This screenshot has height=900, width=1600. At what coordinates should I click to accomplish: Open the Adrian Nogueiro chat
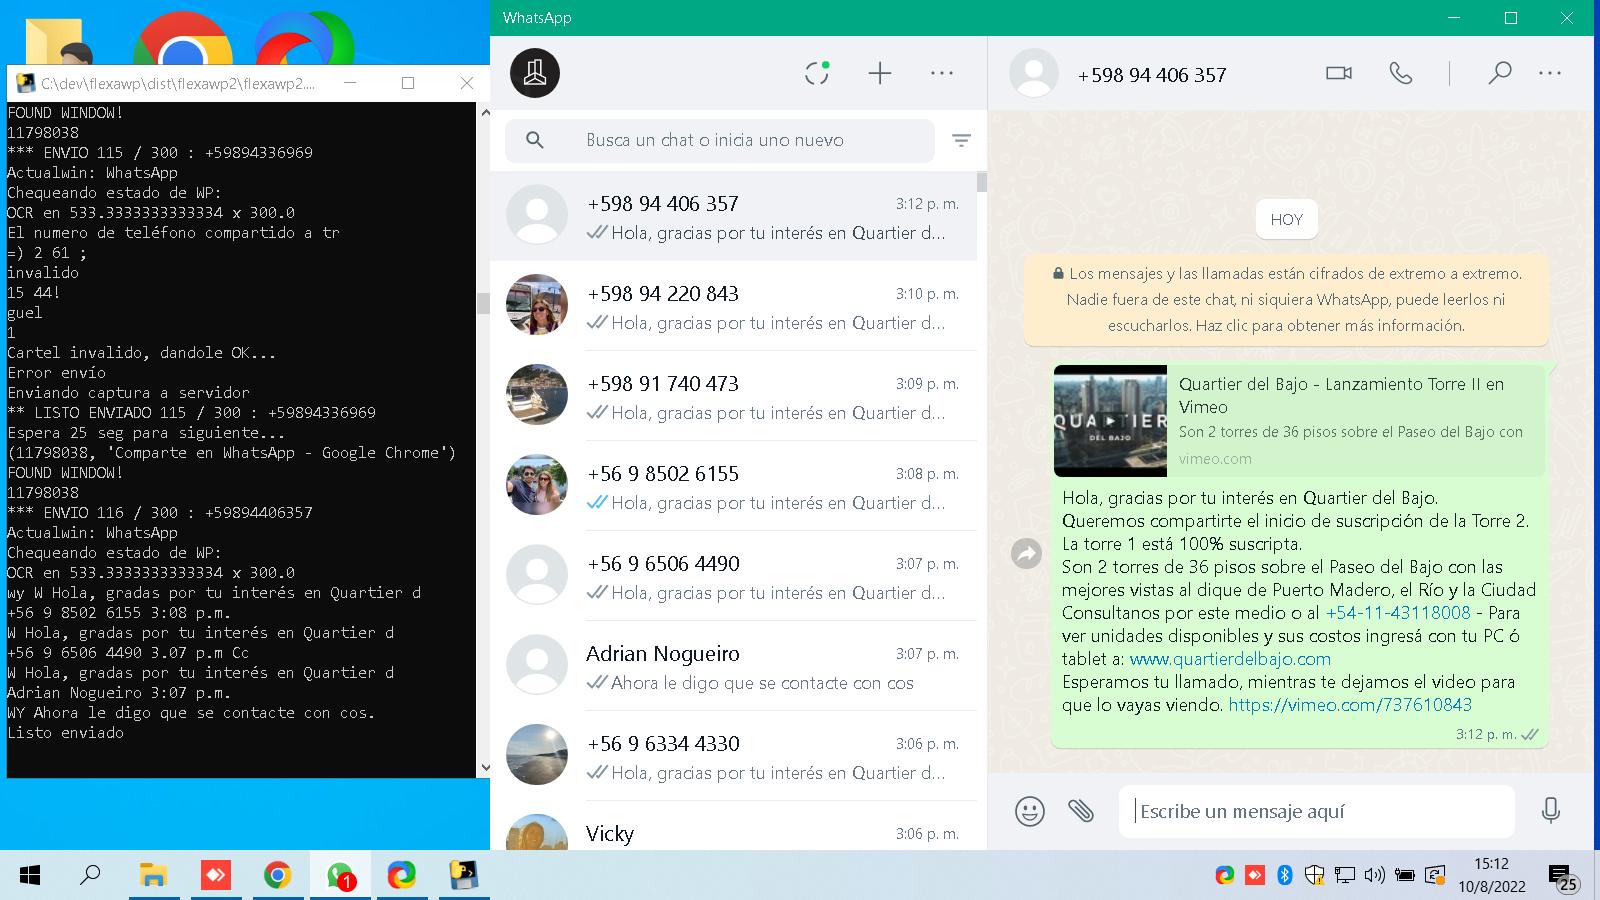coord(733,666)
